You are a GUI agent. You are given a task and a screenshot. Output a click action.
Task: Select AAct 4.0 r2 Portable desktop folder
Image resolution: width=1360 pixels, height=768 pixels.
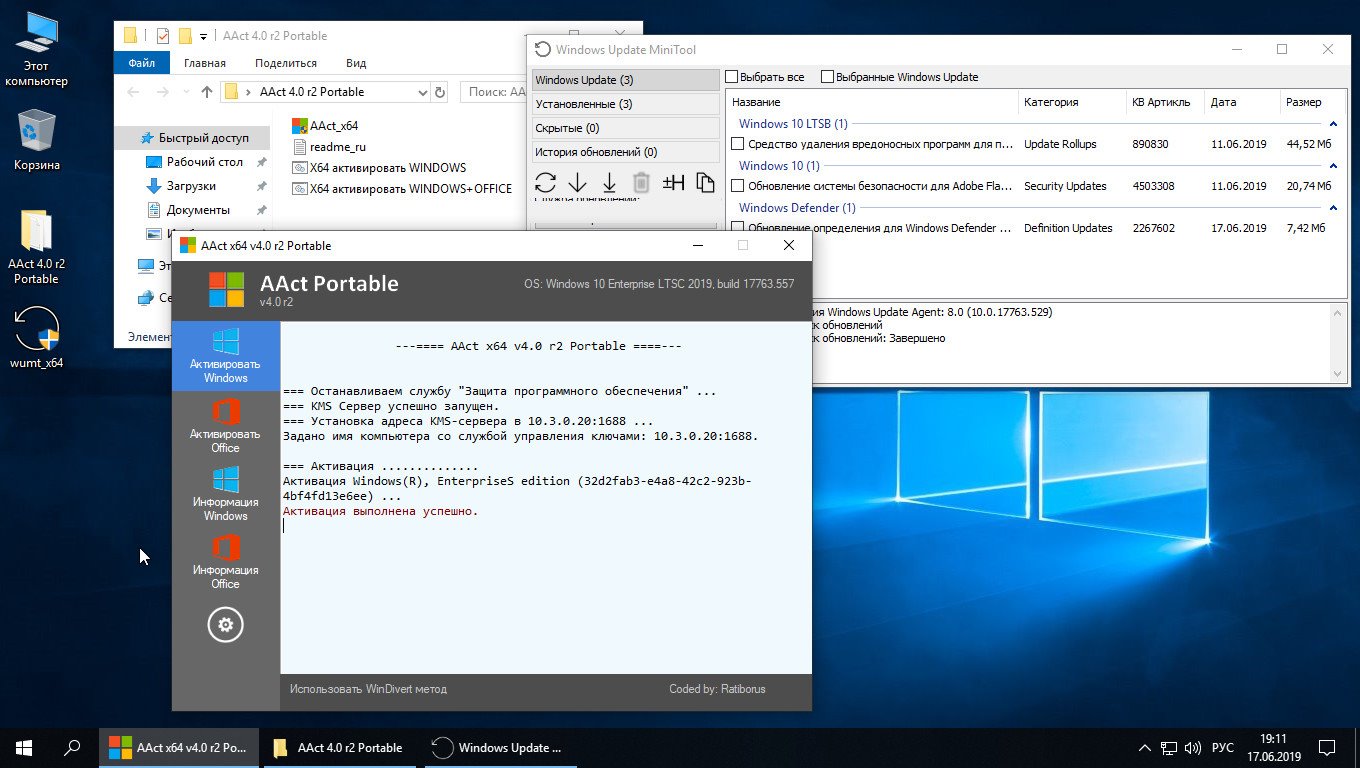click(36, 247)
